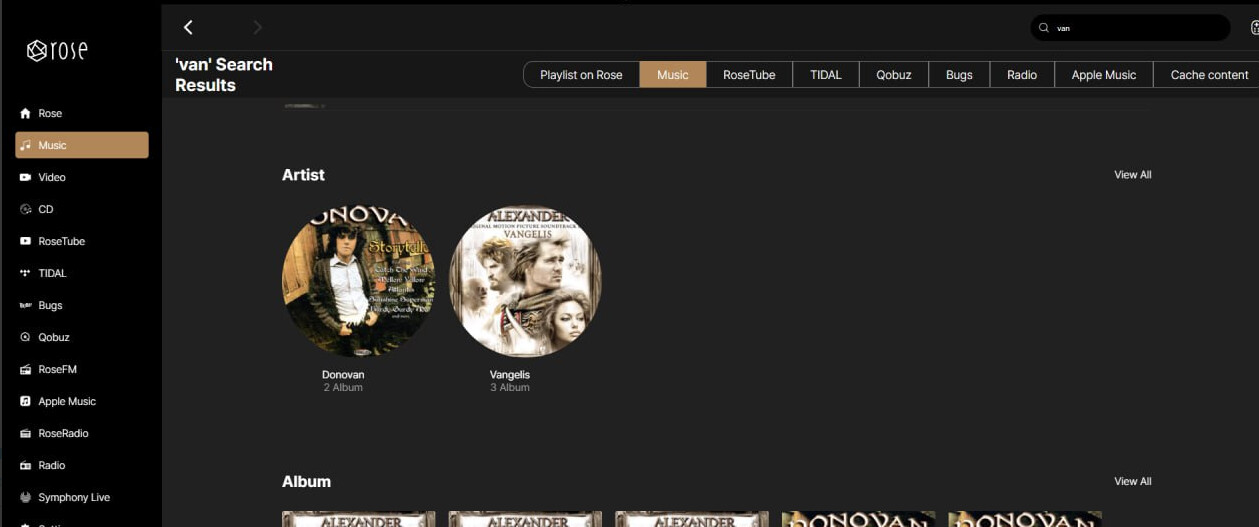Screen dimensions: 1259x527
Task: Open the Donovan artist thumbnail
Action: pos(358,281)
